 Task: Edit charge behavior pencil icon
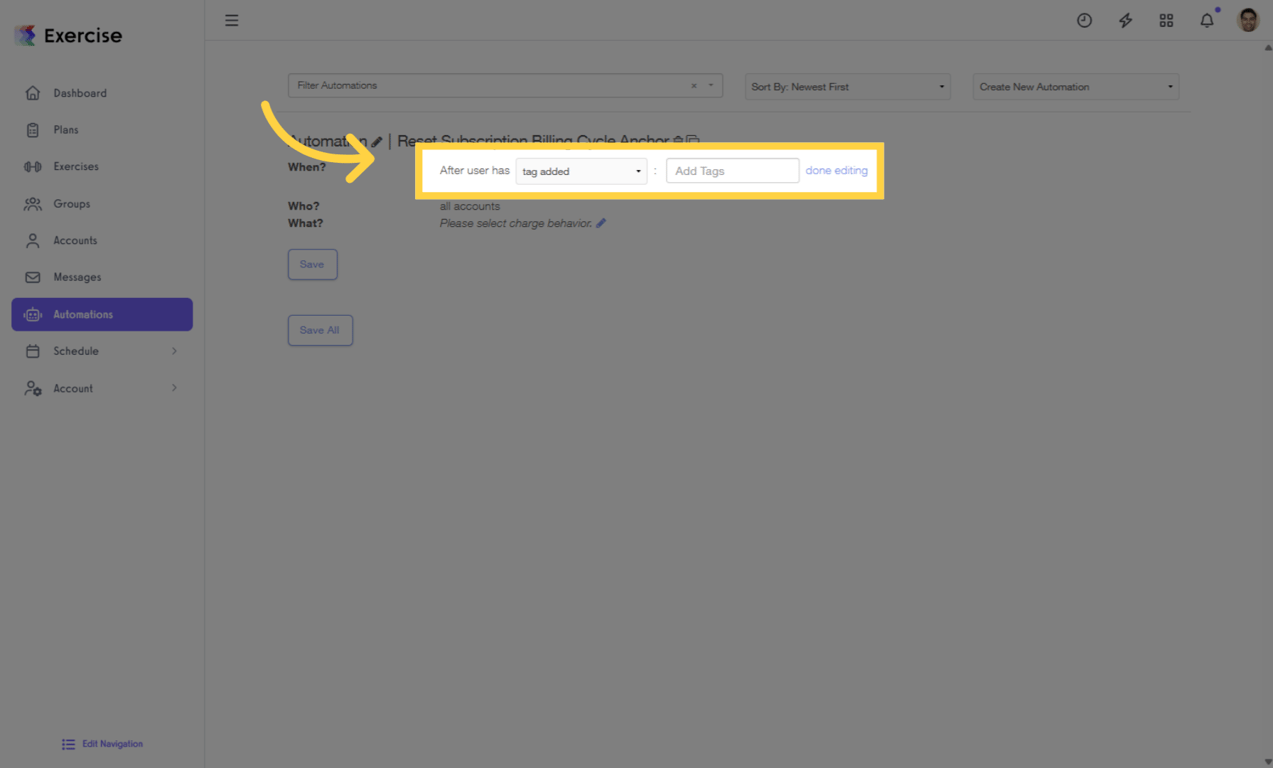601,223
